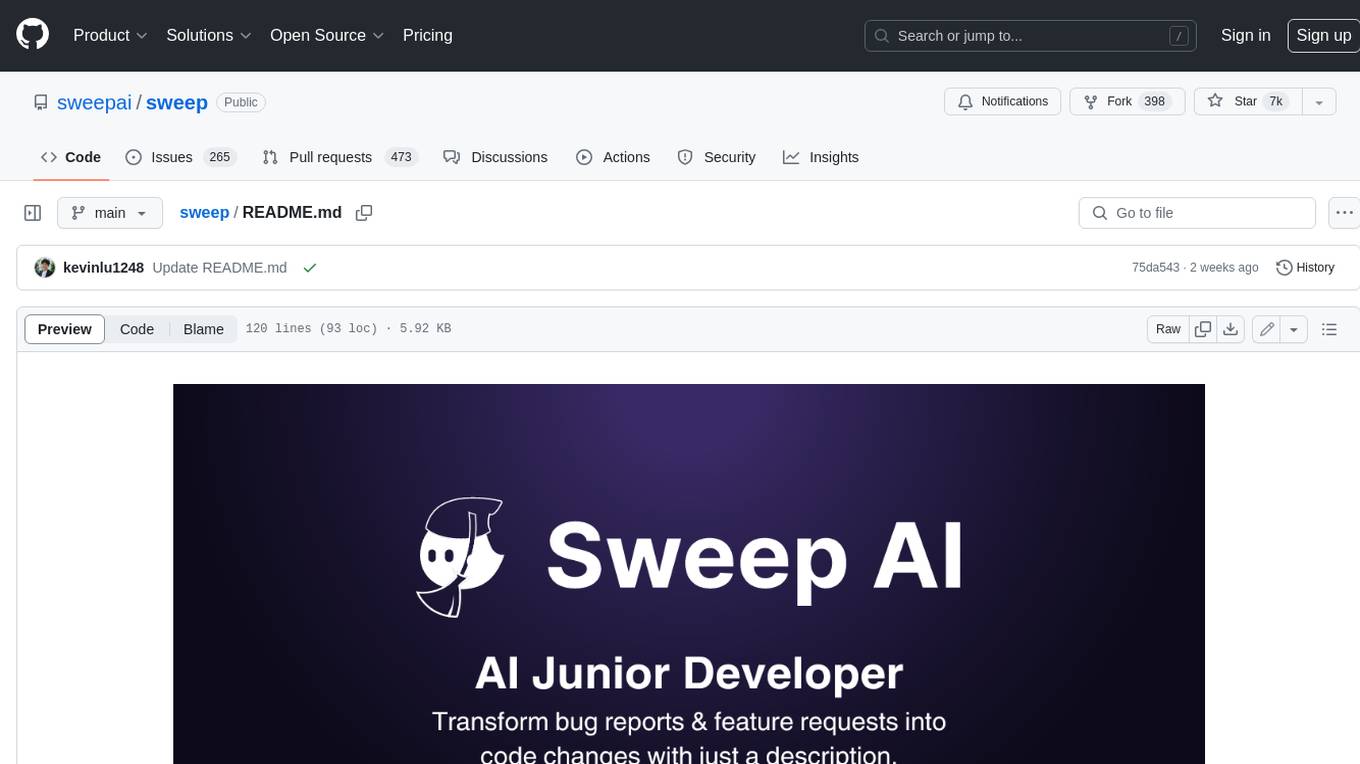Open the sweep repository link
1360x764 pixels.
tap(176, 102)
